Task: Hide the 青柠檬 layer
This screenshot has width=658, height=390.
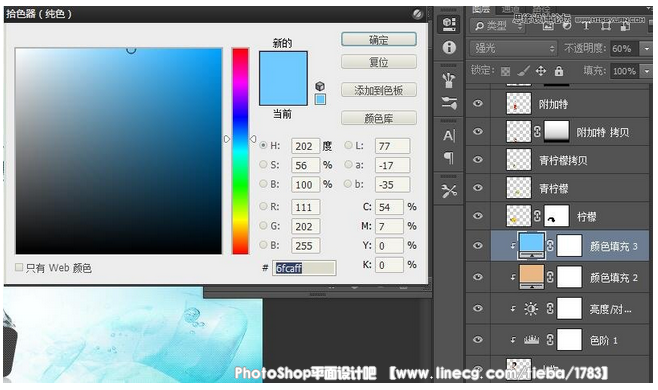Action: pyautogui.click(x=478, y=188)
